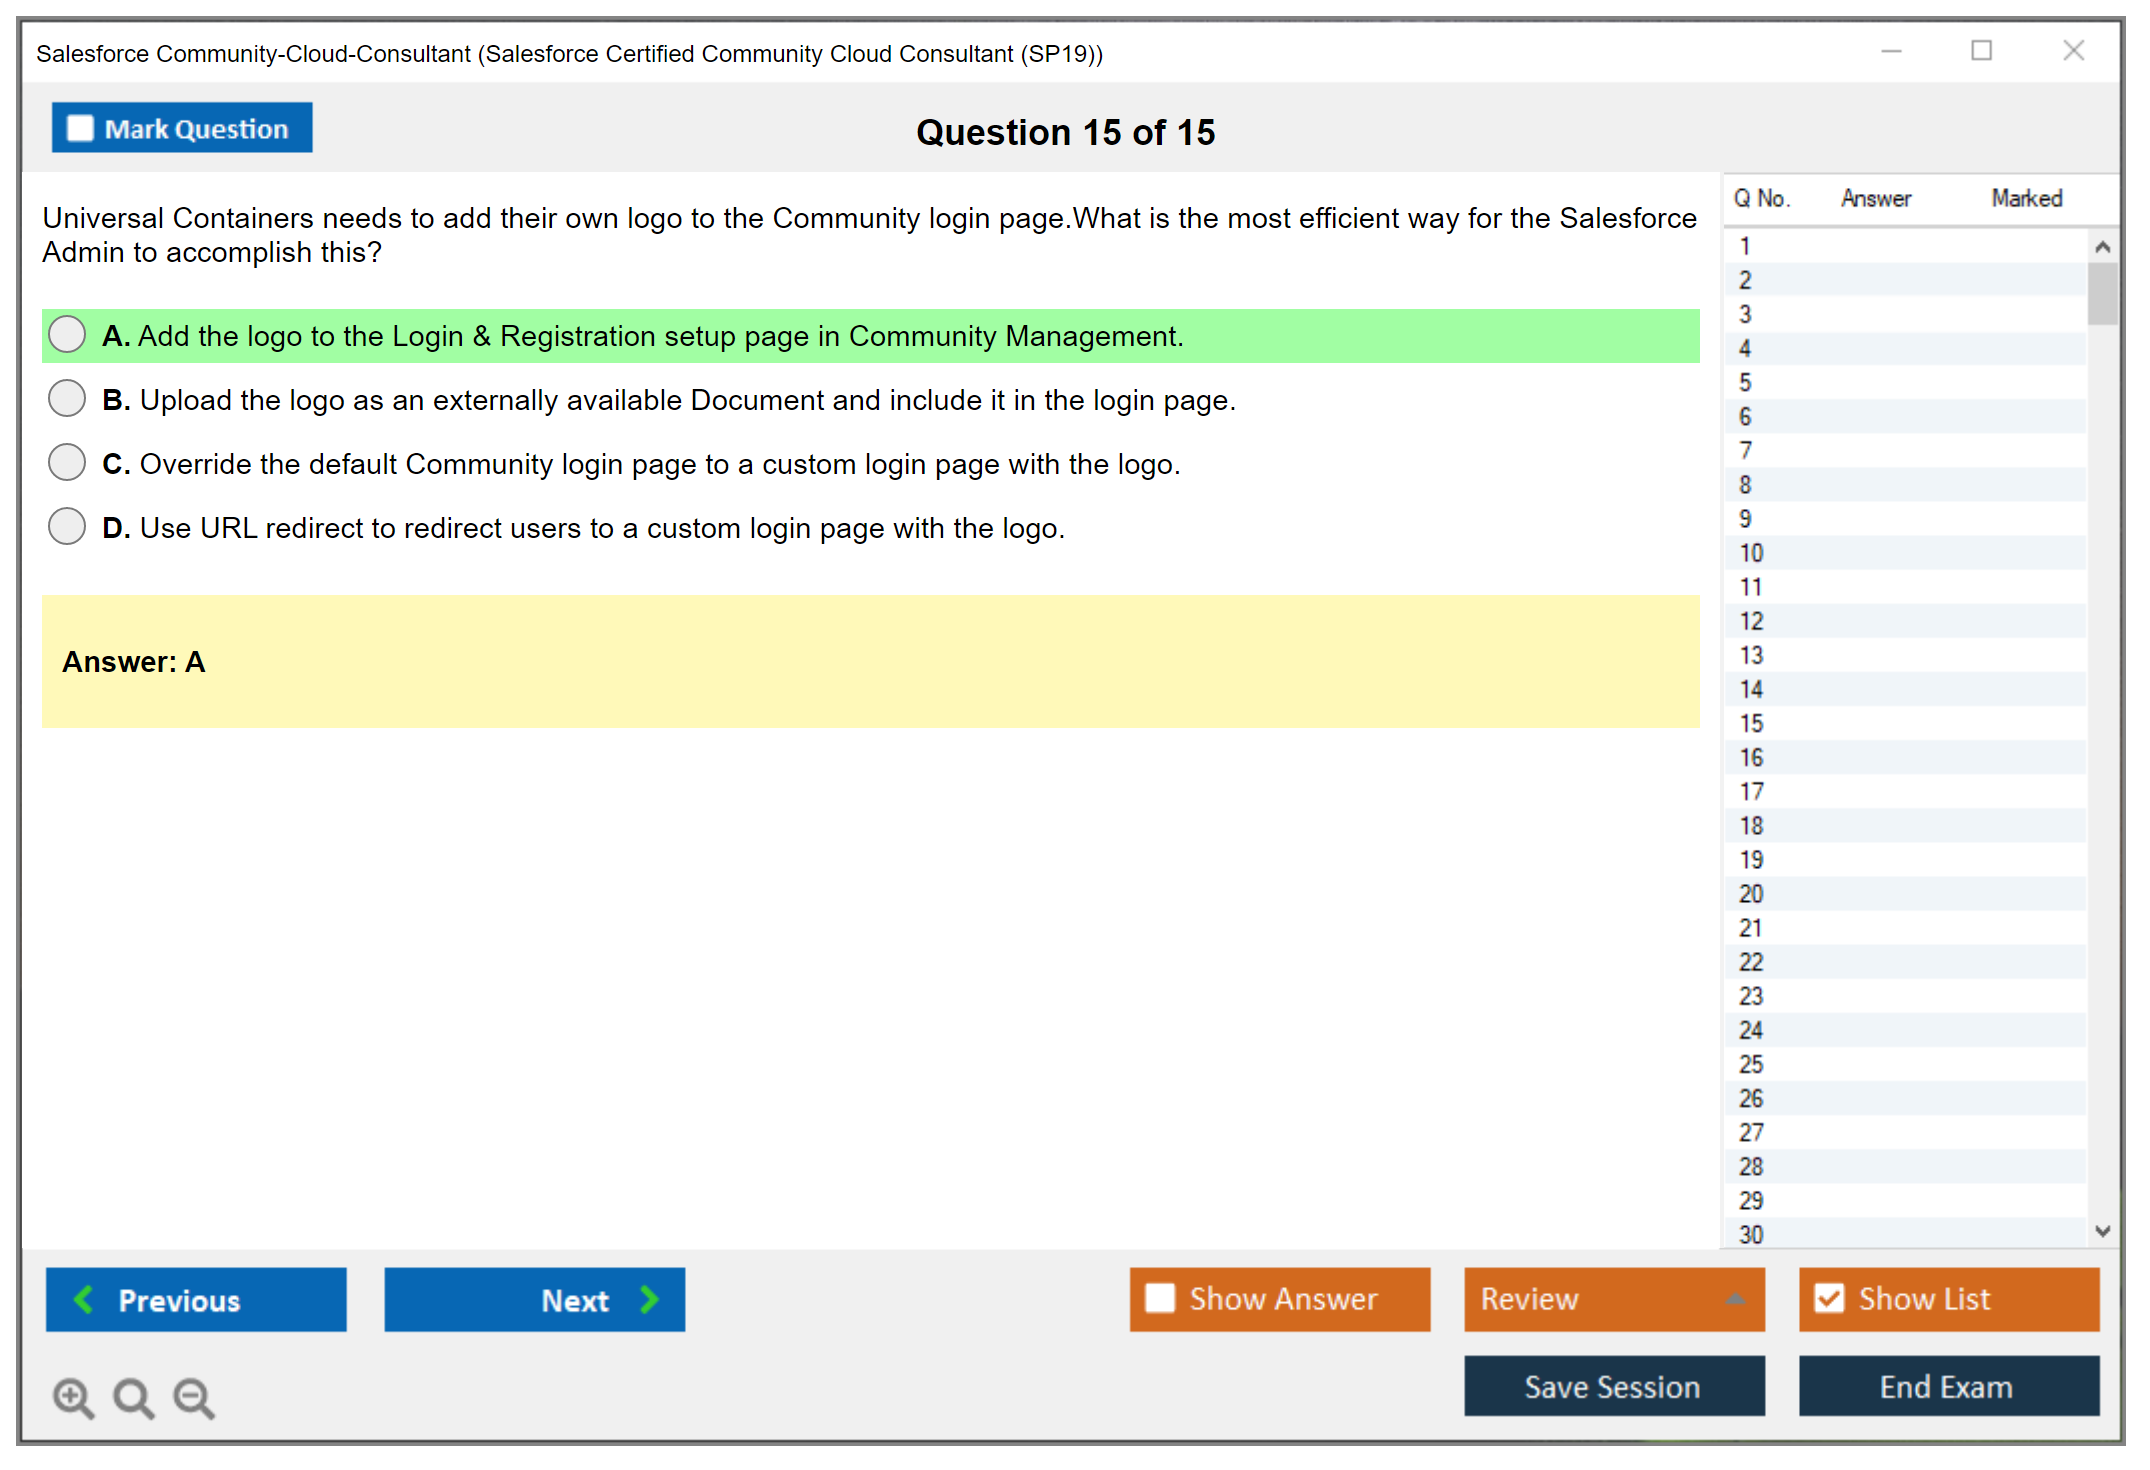Screen dimensions: 2150x1470
Task: Jump to question 7 in the list
Action: (1745, 451)
